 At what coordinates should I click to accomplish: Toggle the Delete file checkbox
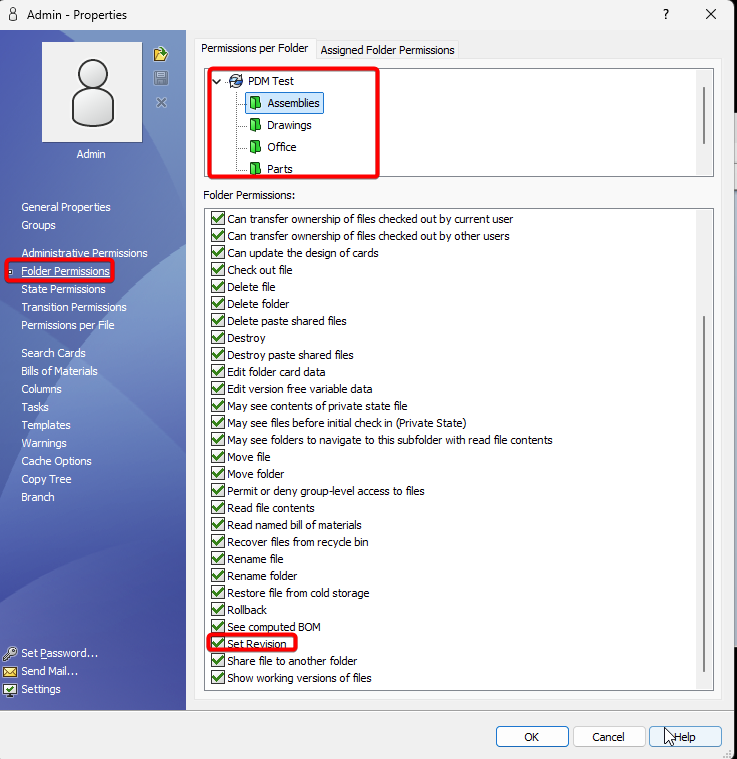coord(218,286)
